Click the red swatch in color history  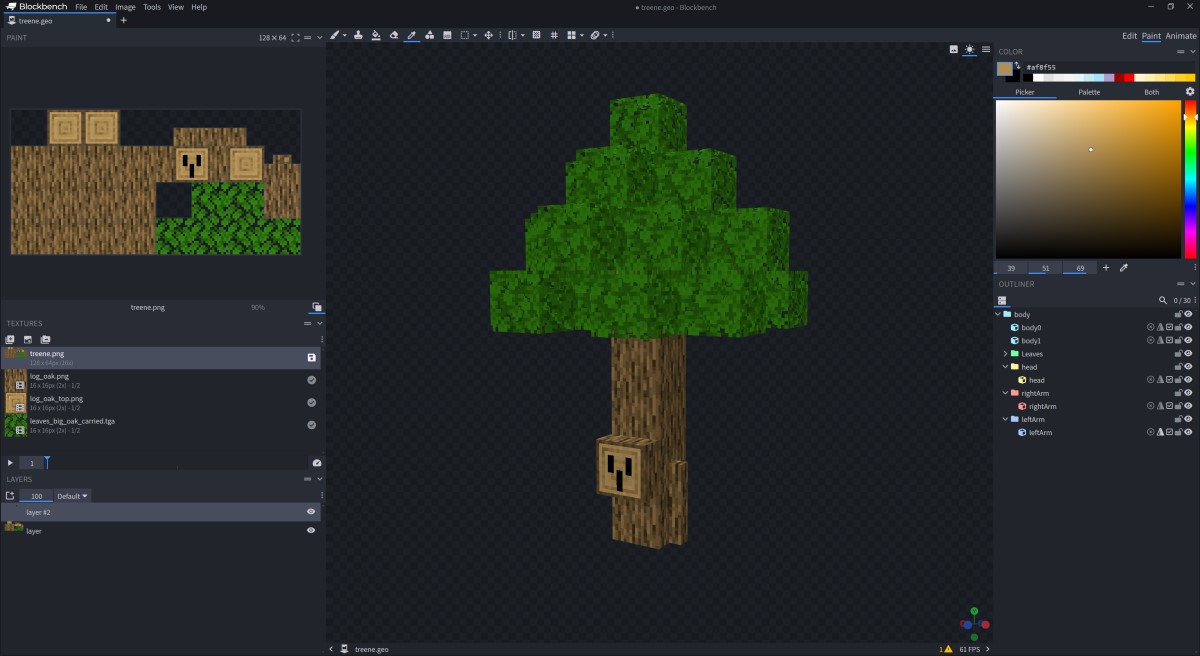[x=1128, y=77]
